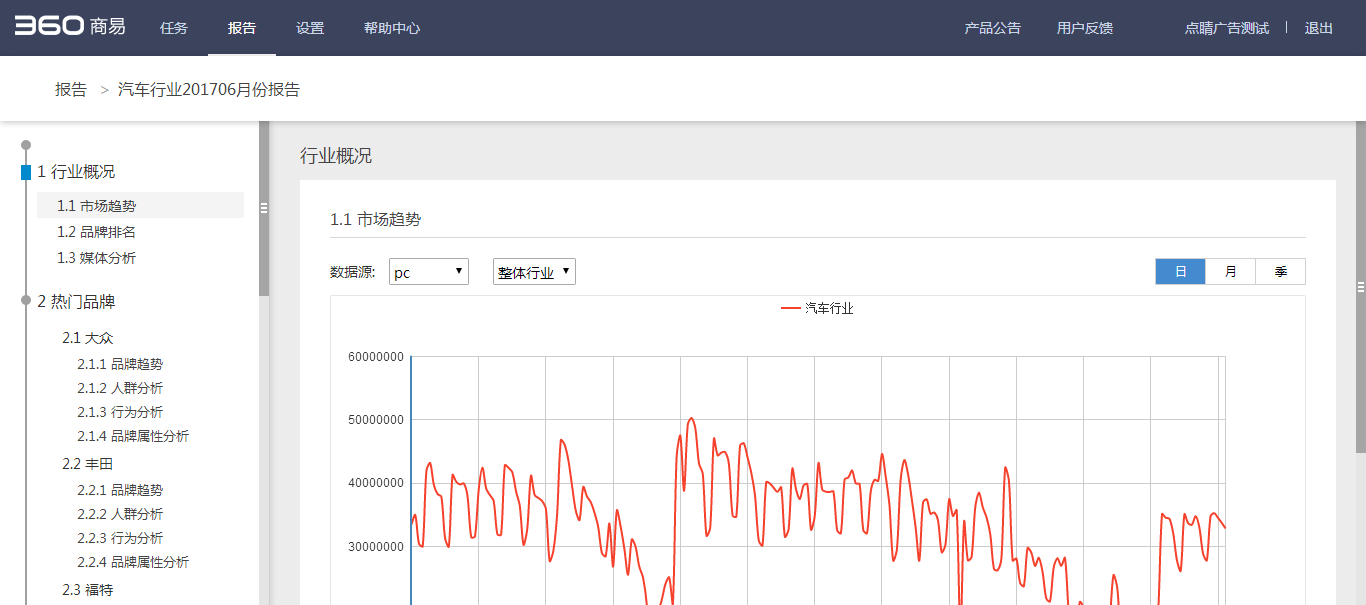The height and width of the screenshot is (605, 1366).
Task: Open the 设置 menu
Action: [x=310, y=28]
